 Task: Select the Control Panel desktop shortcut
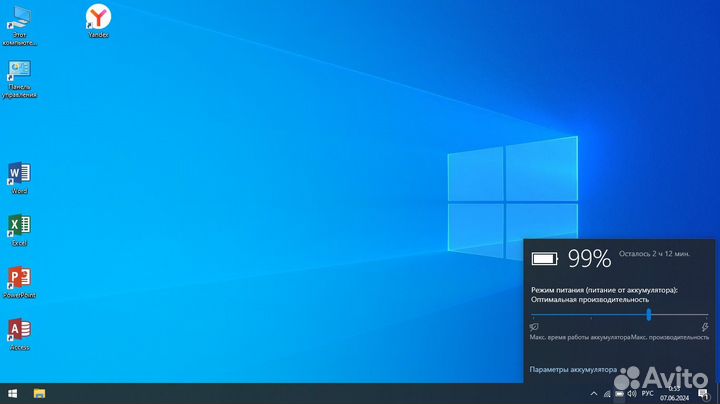(x=19, y=79)
